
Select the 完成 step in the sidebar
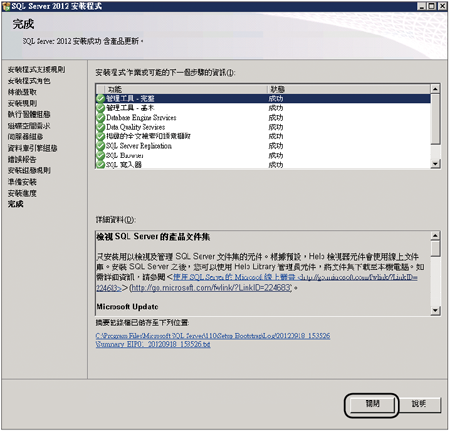tap(15, 204)
